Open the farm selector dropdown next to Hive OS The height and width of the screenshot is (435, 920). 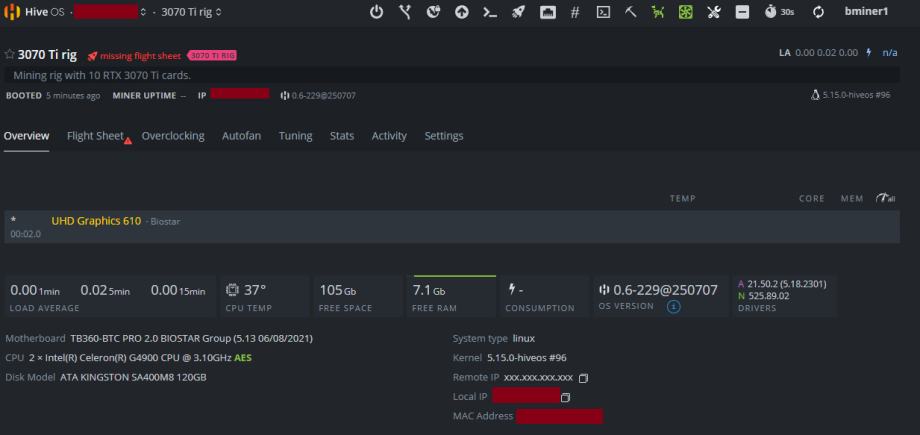tap(143, 12)
